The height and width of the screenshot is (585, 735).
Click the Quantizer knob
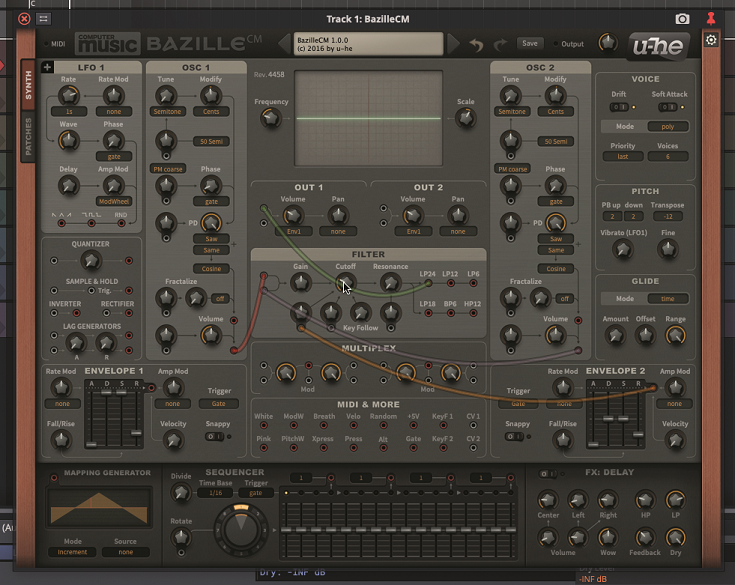91,260
